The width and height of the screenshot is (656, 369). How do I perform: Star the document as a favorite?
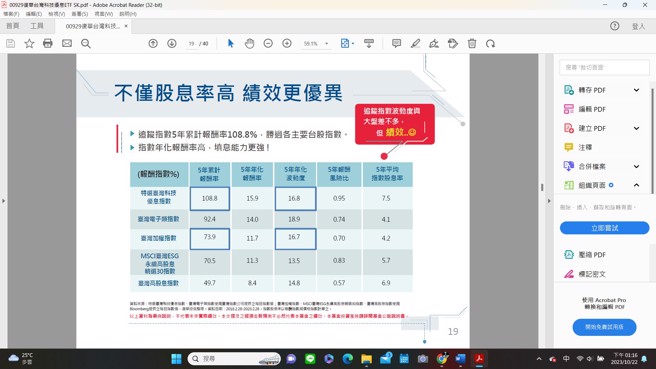[29, 44]
